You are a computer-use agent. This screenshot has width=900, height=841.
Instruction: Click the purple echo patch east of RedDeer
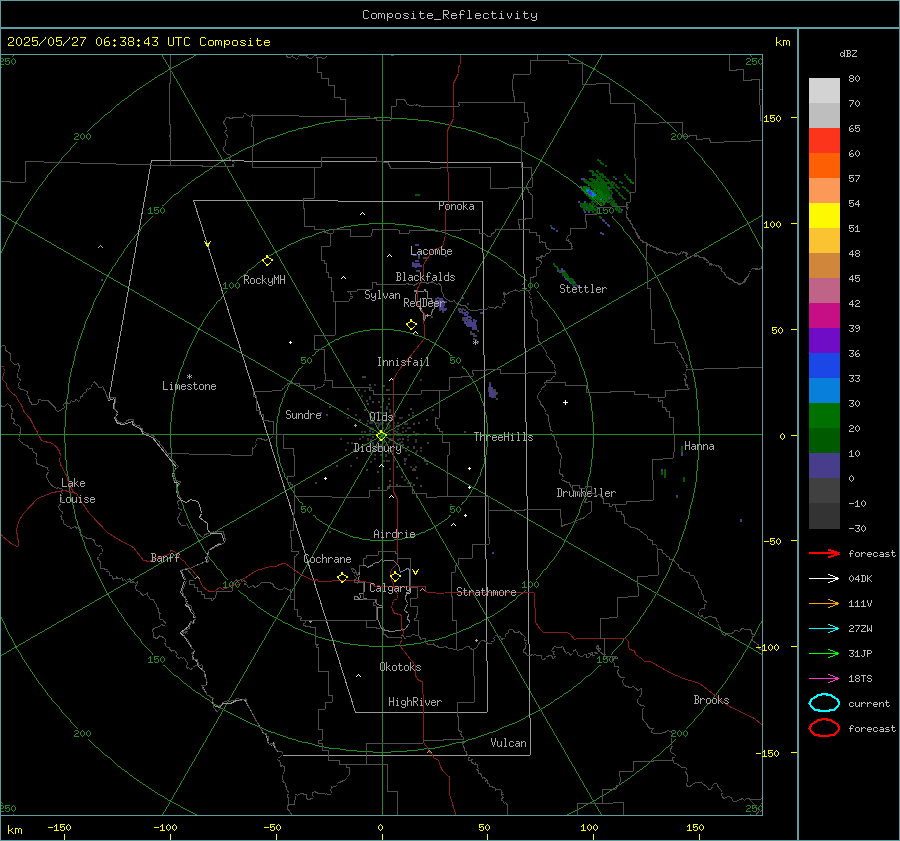pos(469,319)
